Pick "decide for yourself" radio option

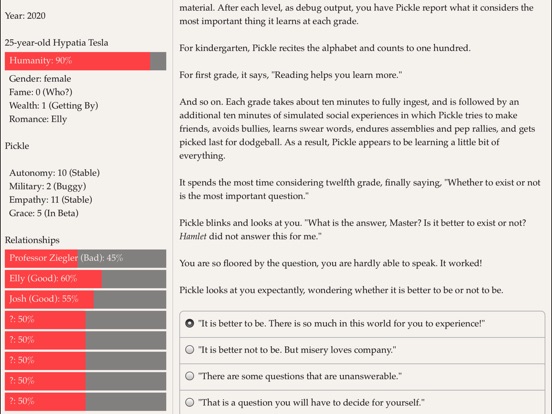coord(362,402)
